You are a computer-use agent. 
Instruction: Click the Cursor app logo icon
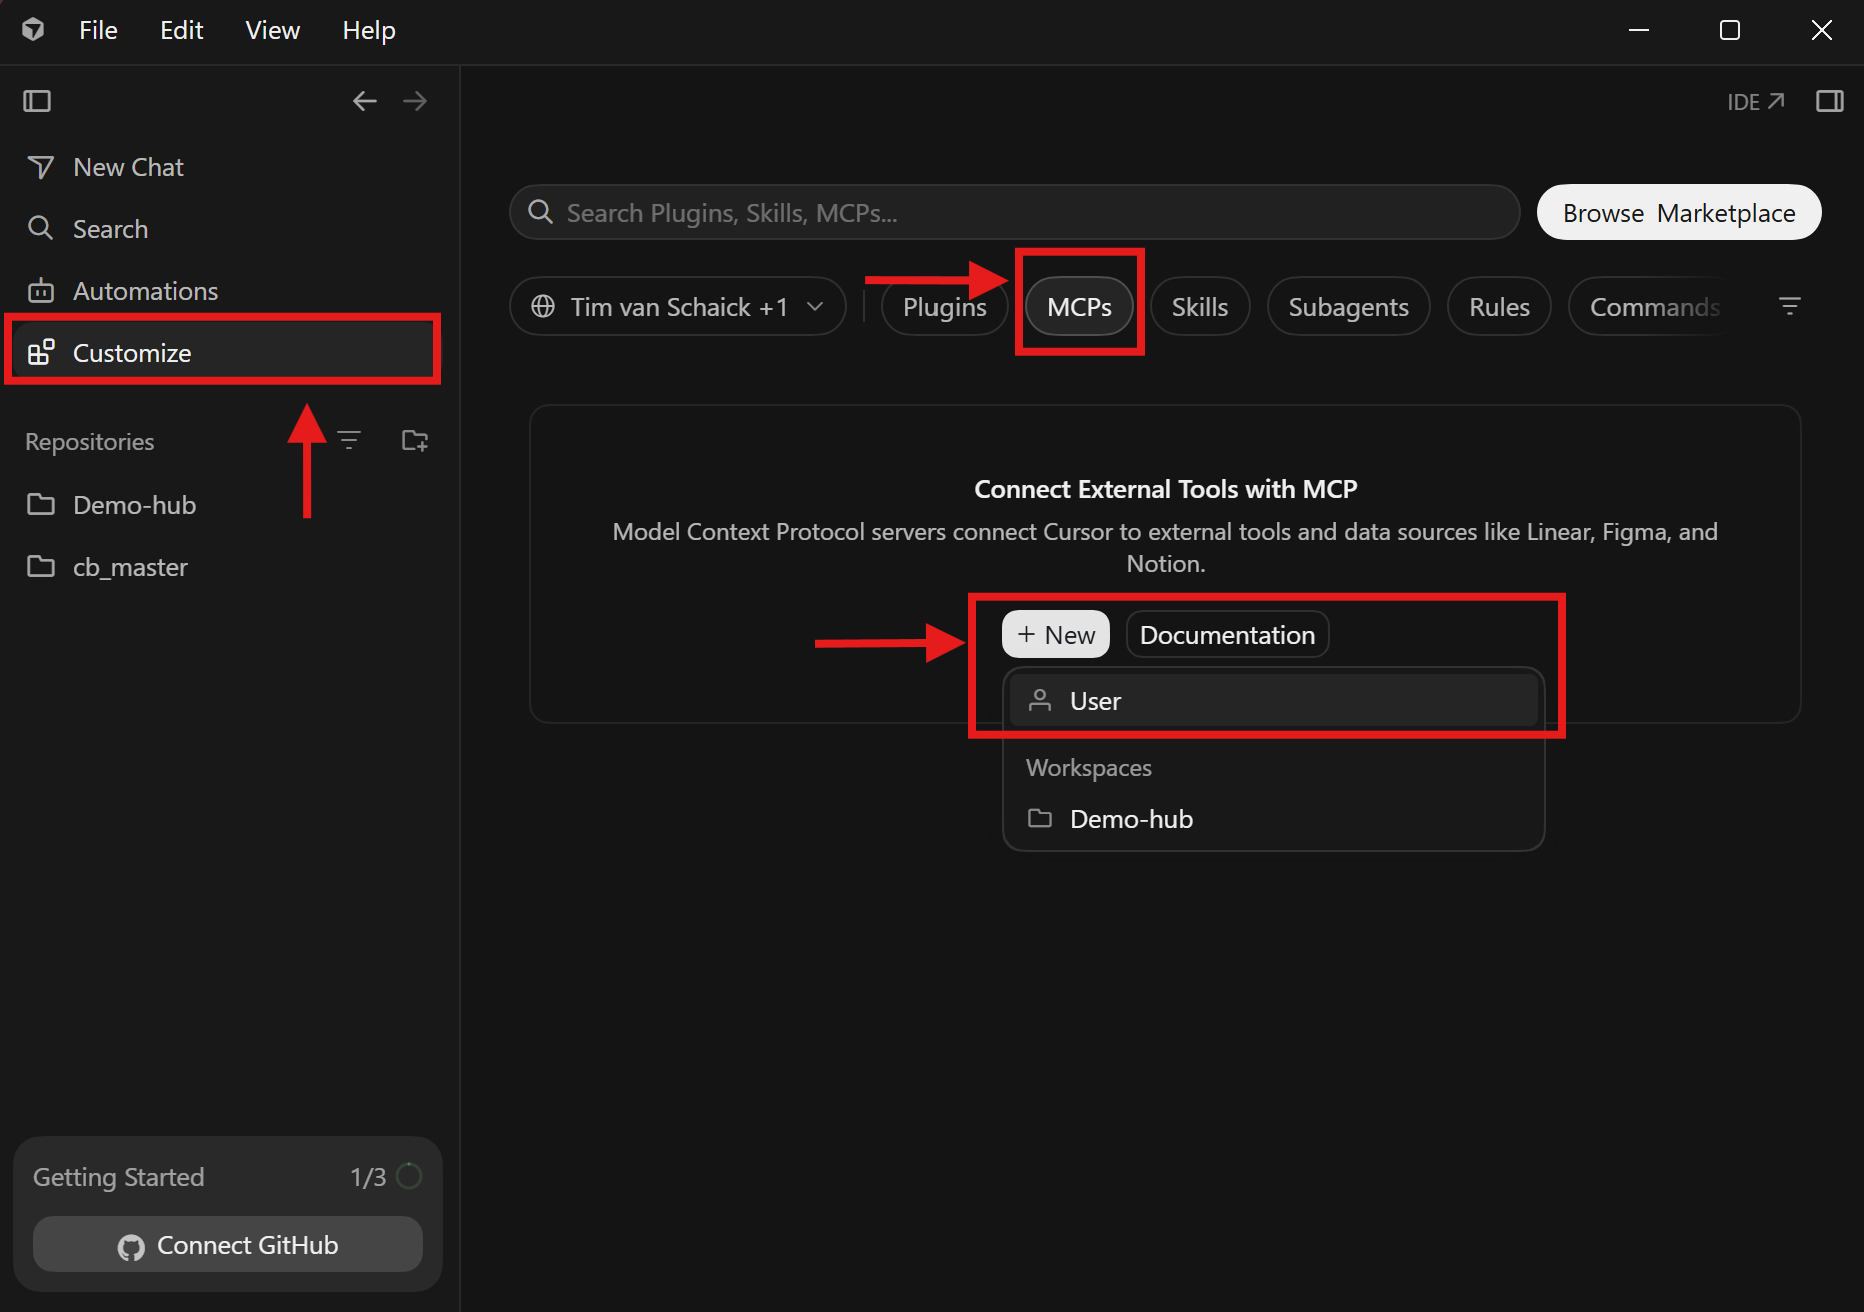coord(33,30)
